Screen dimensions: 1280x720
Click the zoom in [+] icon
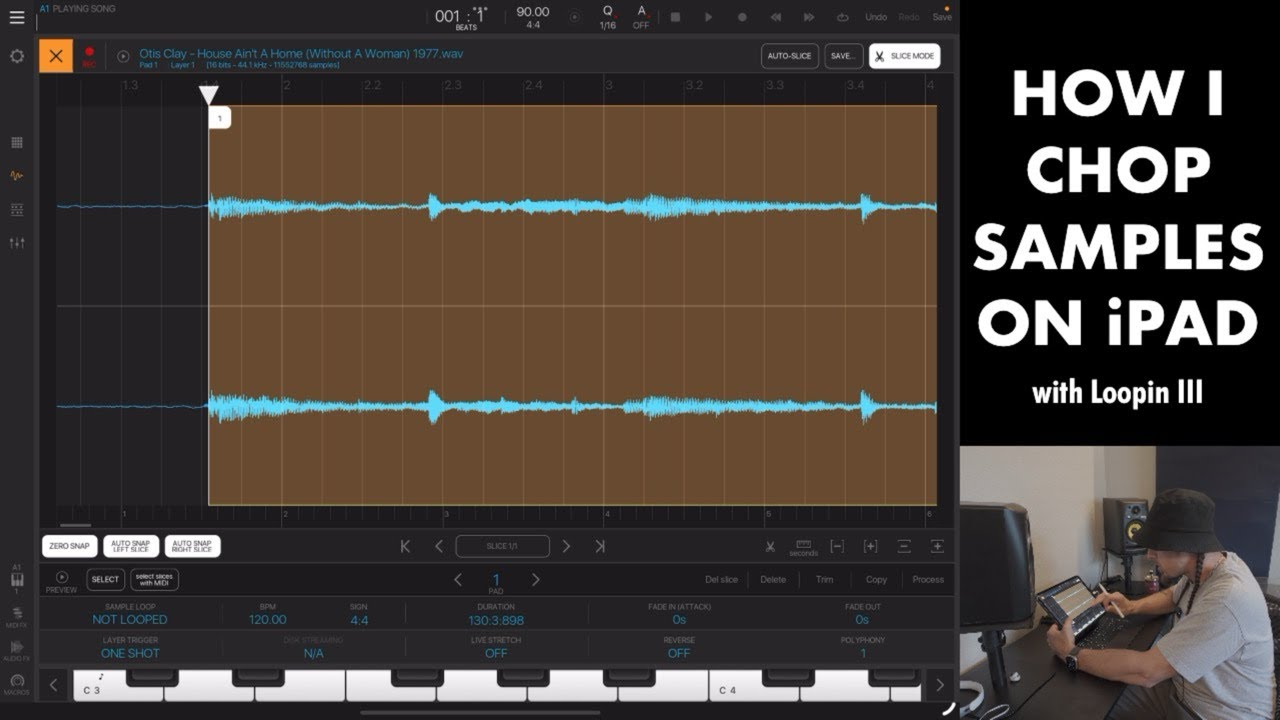[870, 545]
